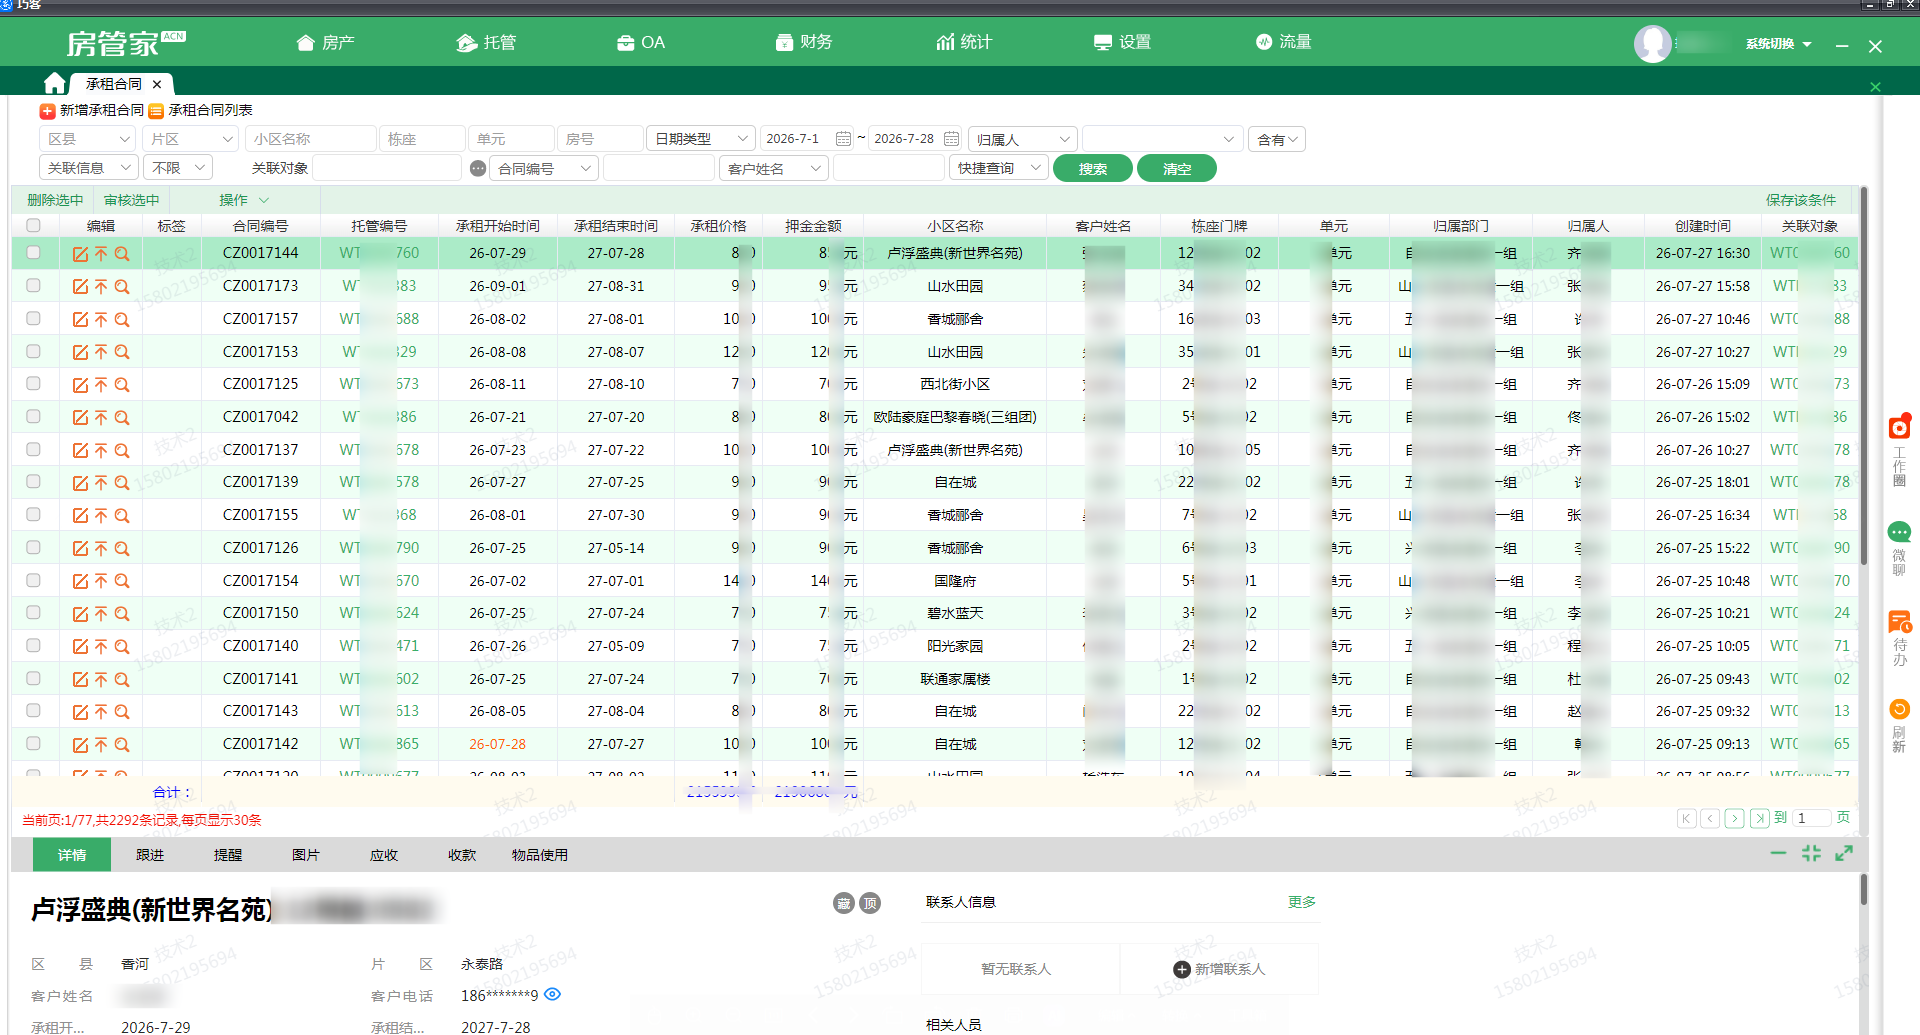Click the green 搜索 search button
Screen dimensions: 1920x1035
point(1093,169)
